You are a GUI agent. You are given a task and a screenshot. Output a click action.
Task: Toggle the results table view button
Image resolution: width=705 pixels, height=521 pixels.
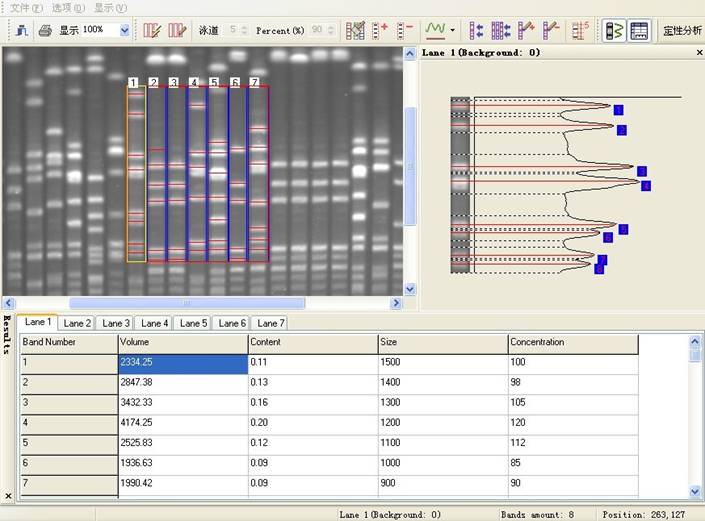[639, 31]
